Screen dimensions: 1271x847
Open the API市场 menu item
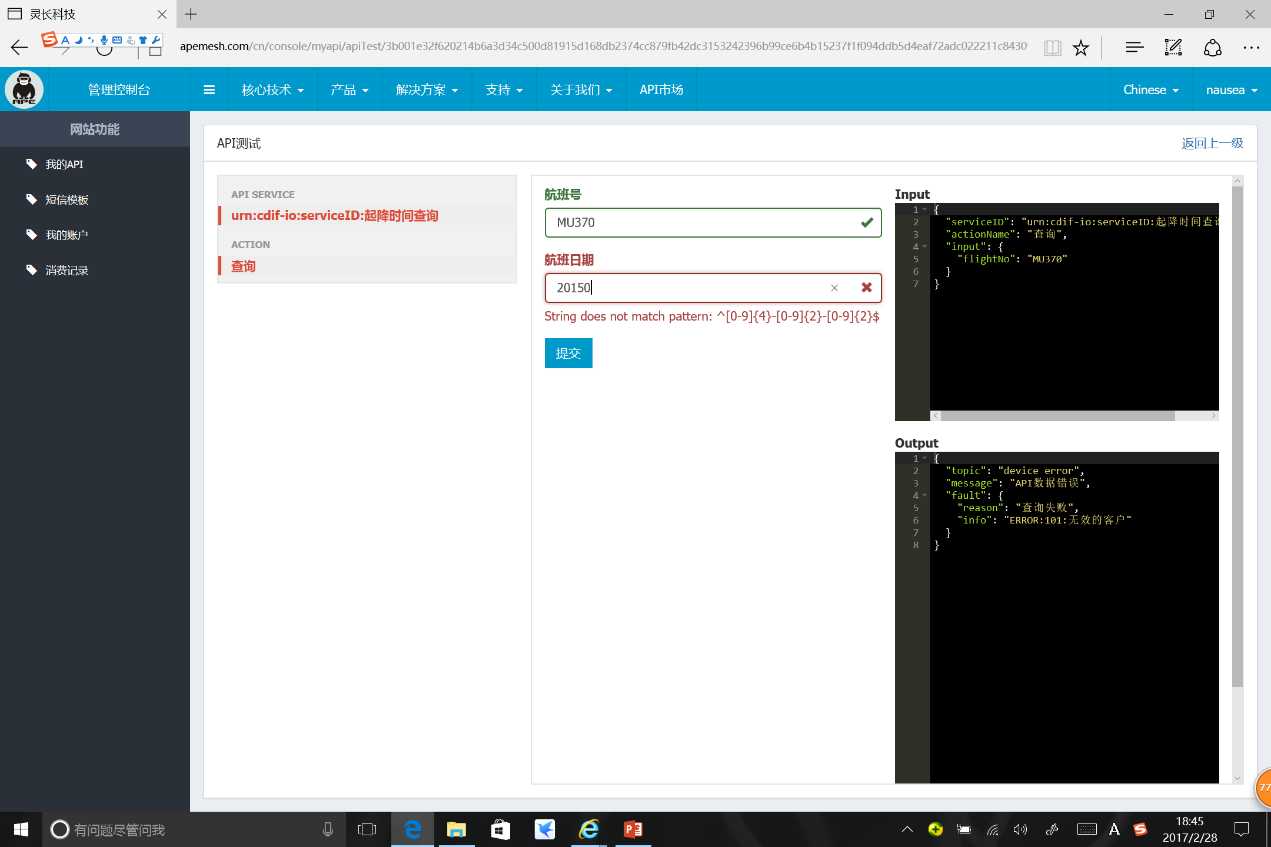pyautogui.click(x=661, y=90)
